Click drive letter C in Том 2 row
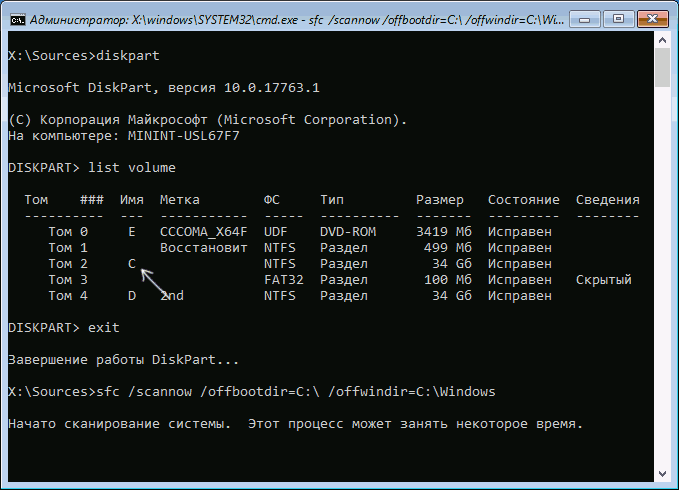The height and width of the screenshot is (490, 679). (x=132, y=264)
